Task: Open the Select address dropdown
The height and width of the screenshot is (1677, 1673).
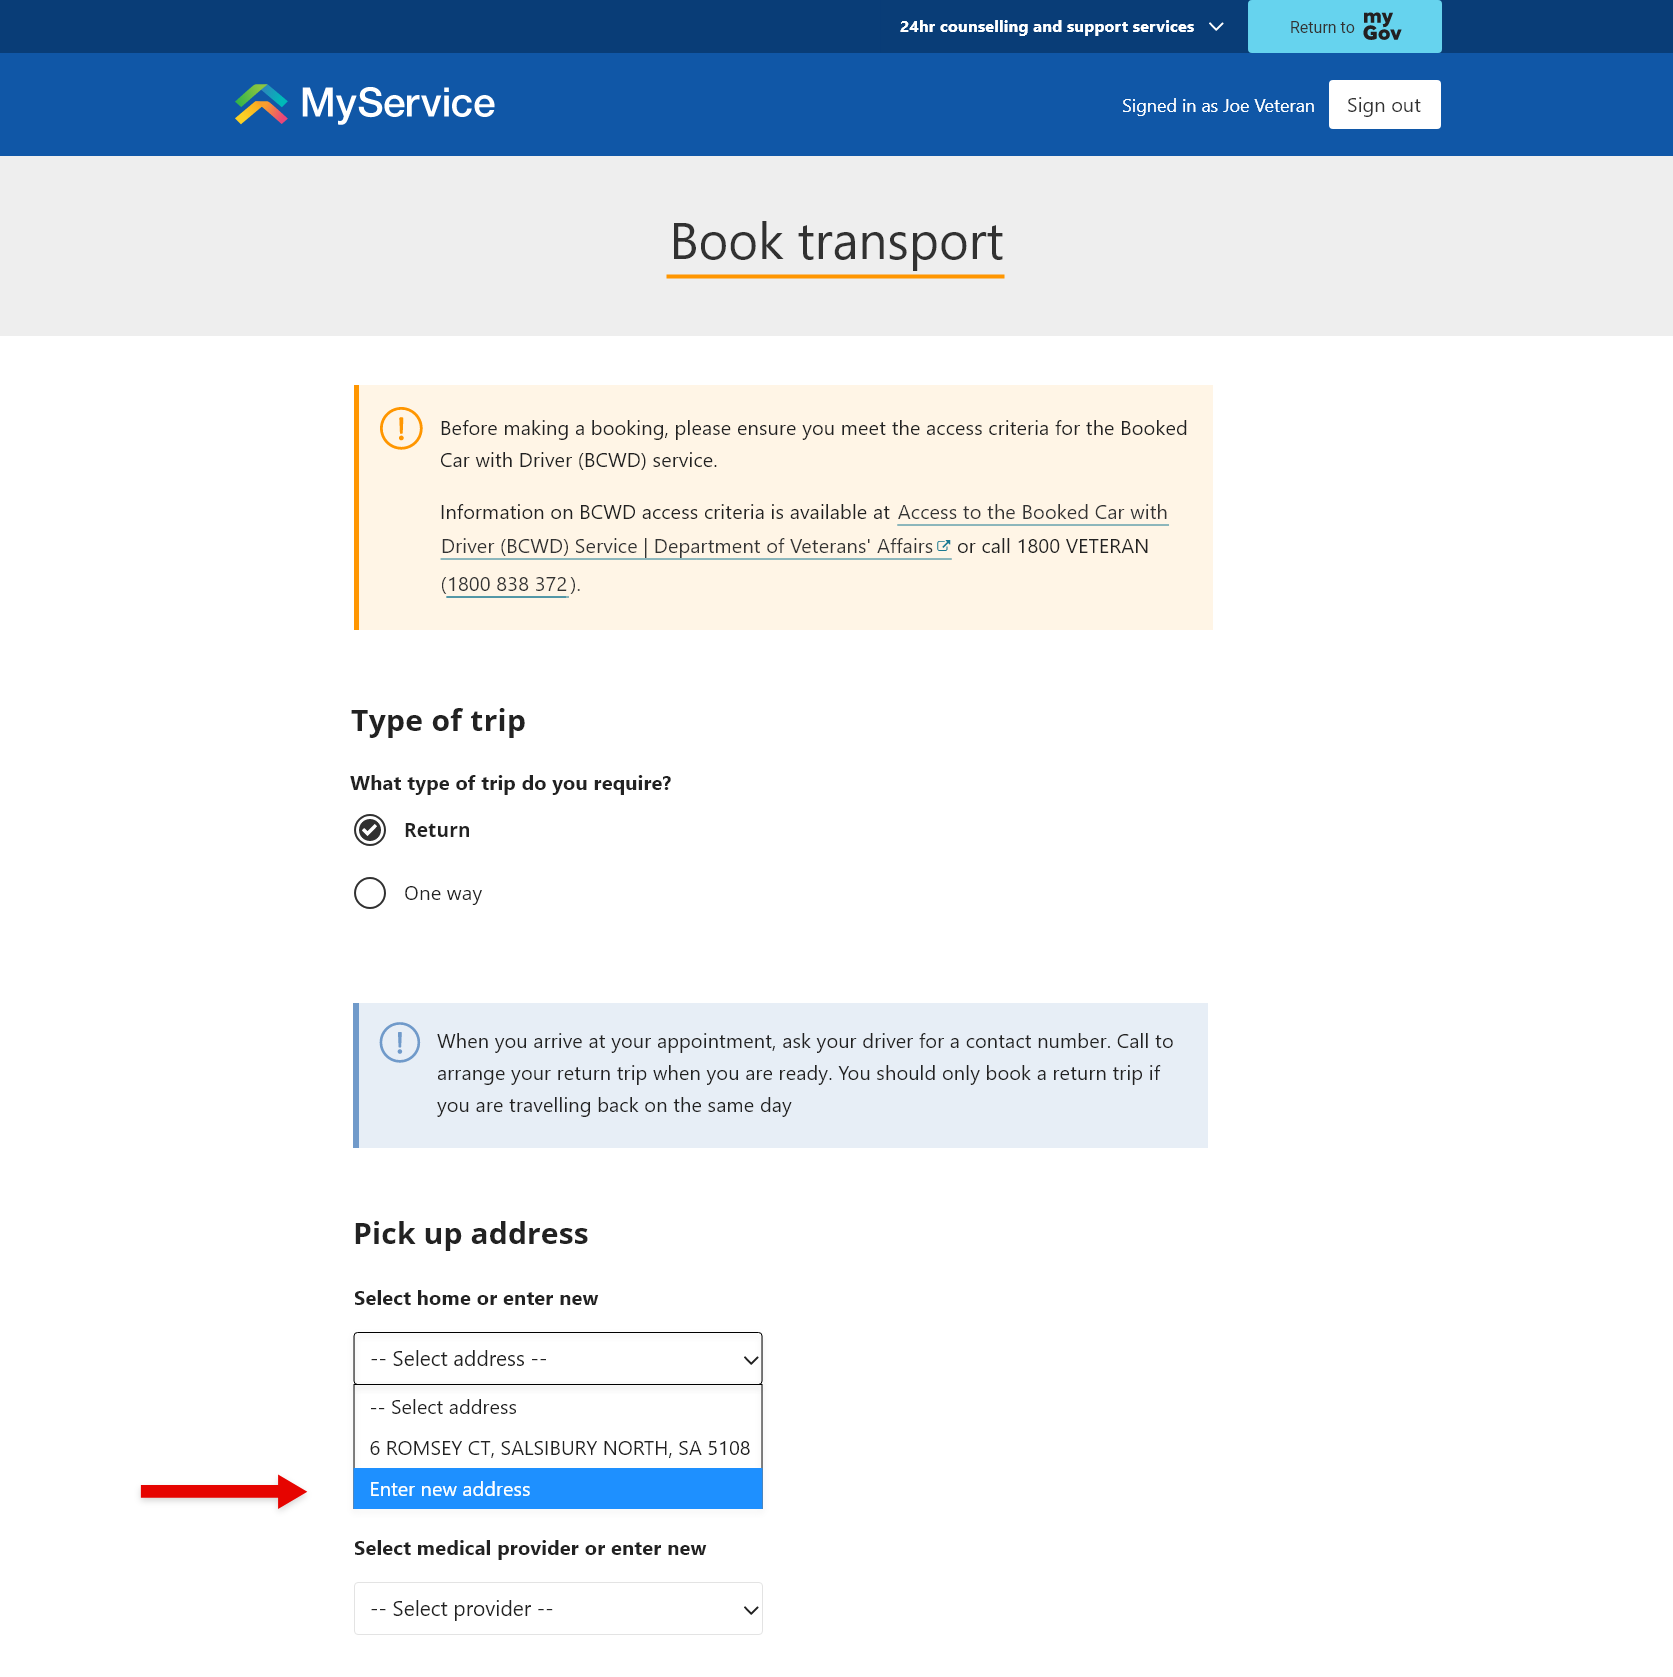Action: pos(557,1358)
